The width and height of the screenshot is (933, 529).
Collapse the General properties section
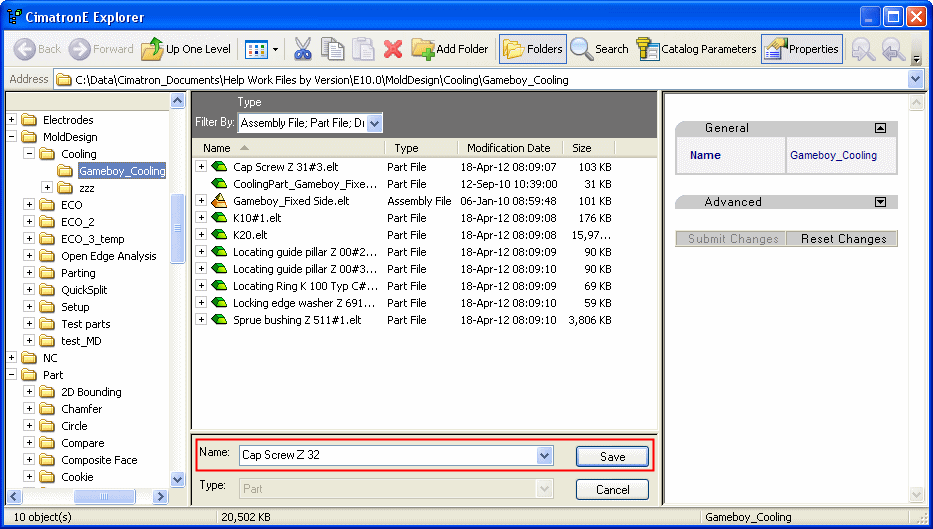880,128
